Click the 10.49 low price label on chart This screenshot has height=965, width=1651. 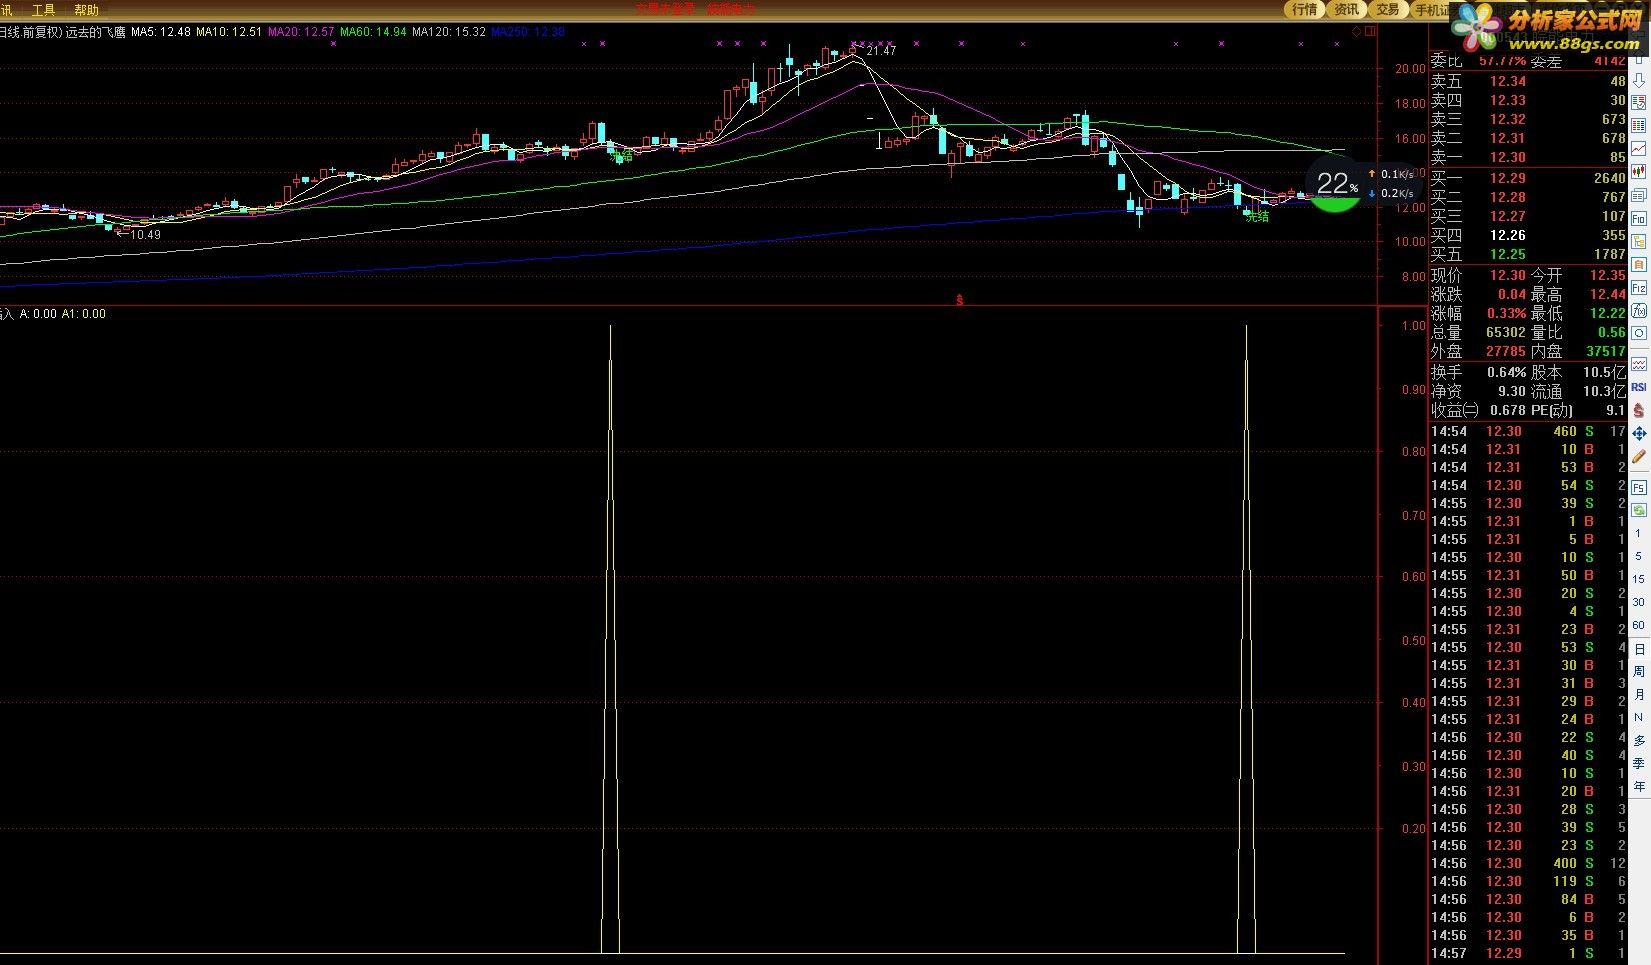[145, 235]
